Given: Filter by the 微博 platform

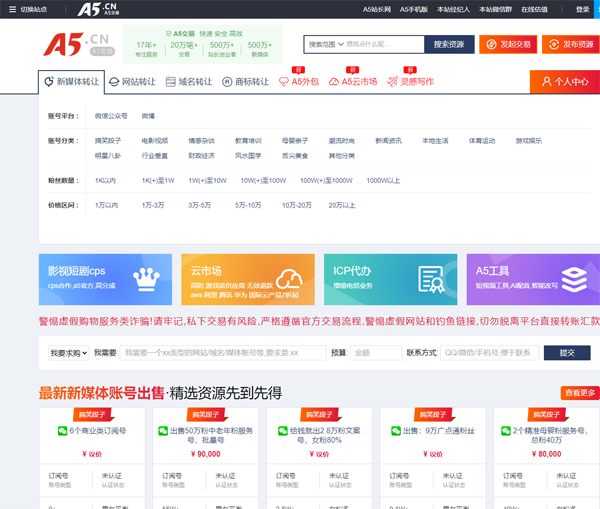Looking at the screenshot, I should (148, 116).
